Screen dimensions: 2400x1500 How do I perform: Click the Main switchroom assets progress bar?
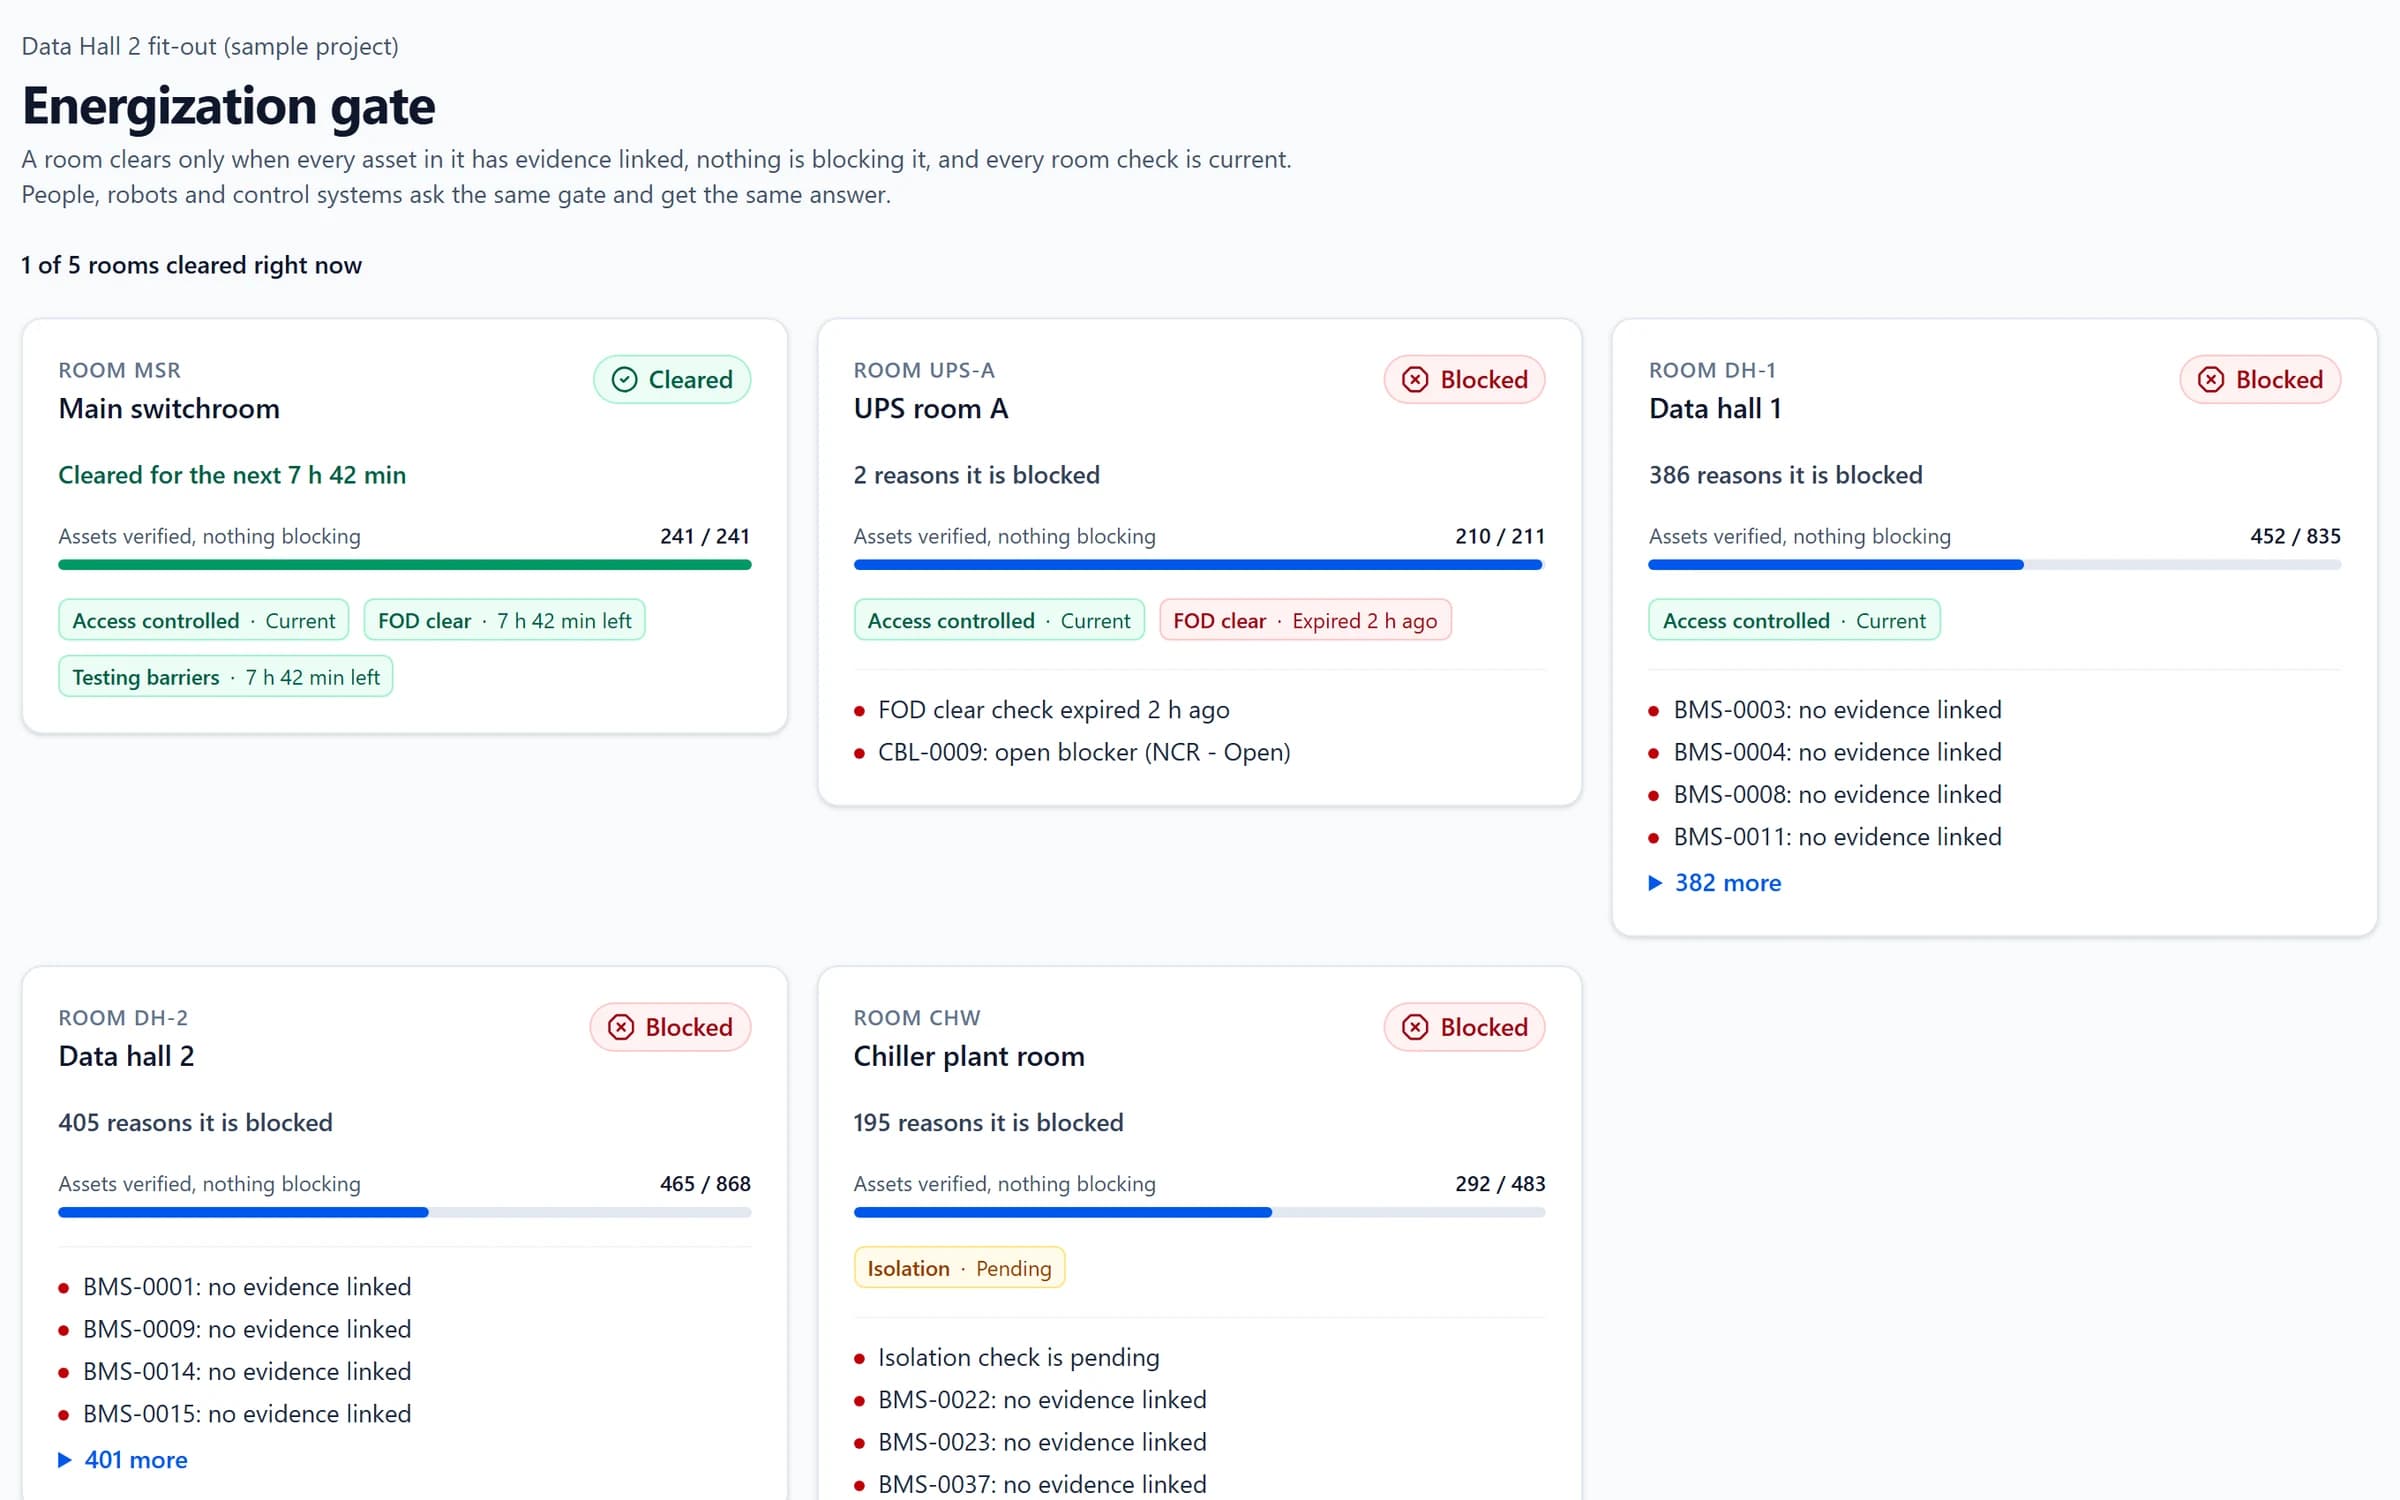pyautogui.click(x=405, y=565)
